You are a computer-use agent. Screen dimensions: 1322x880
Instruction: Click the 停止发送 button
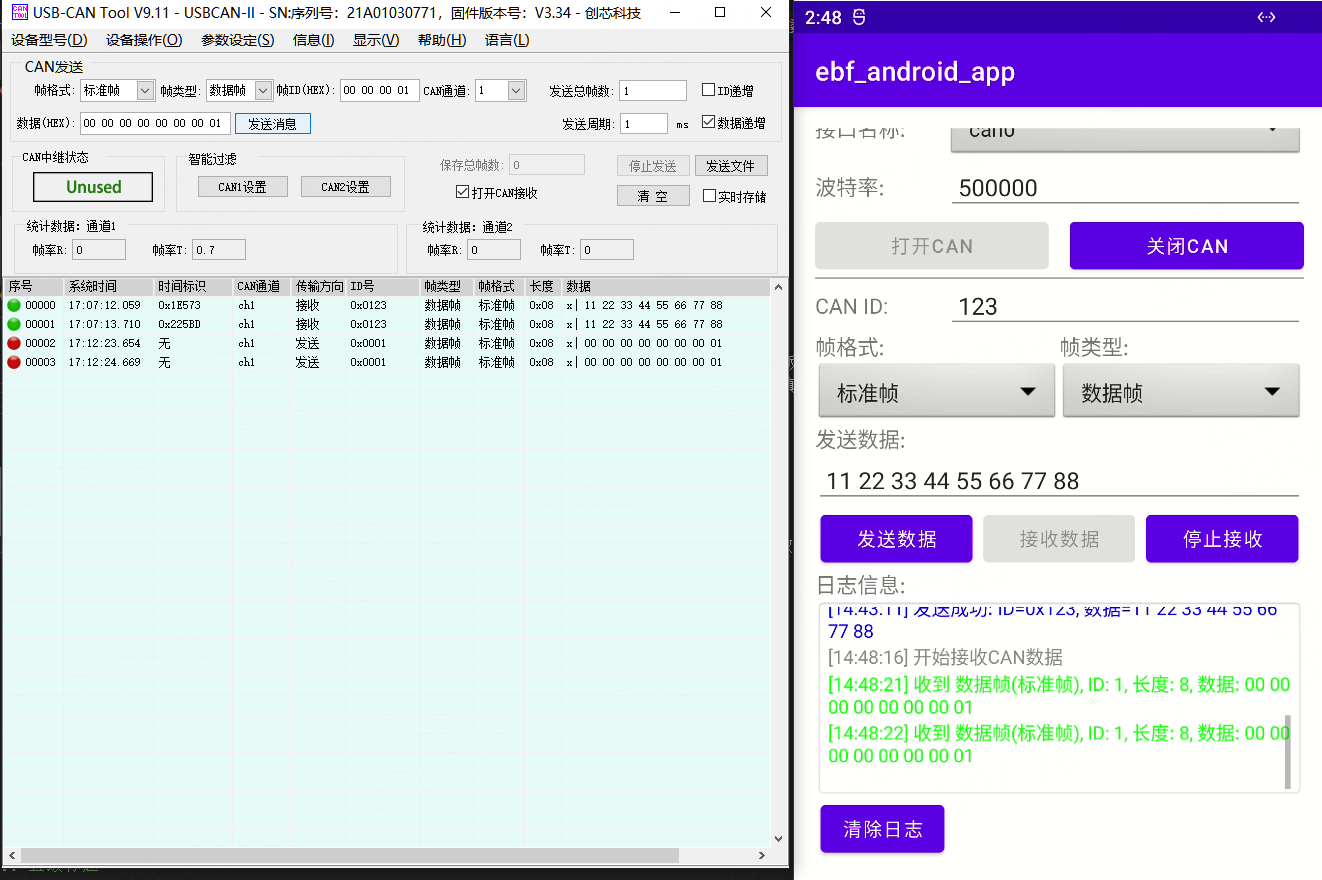(x=652, y=166)
